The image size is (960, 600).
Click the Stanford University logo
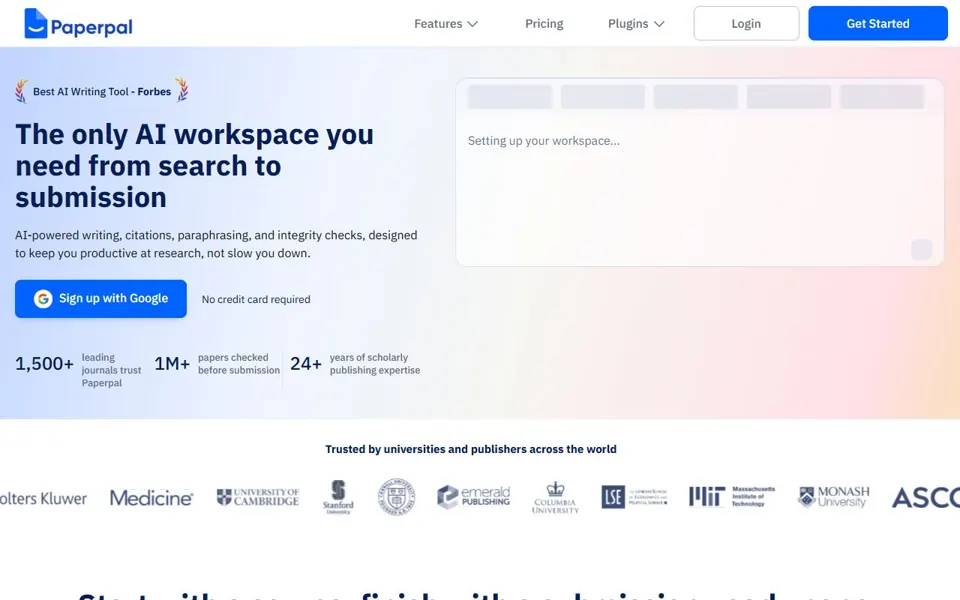(x=338, y=497)
